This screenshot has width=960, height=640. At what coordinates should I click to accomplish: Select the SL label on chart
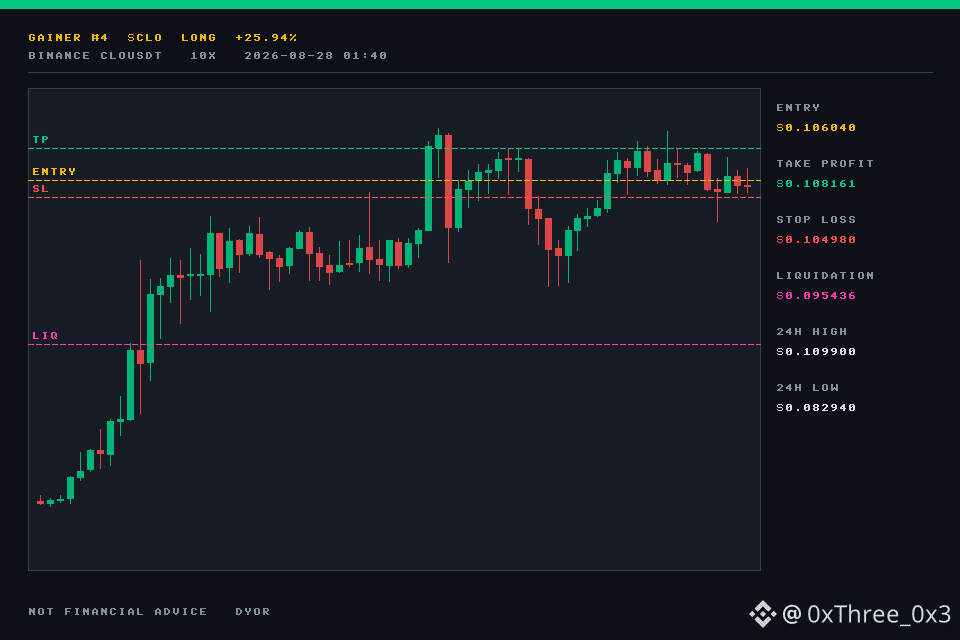point(40,189)
